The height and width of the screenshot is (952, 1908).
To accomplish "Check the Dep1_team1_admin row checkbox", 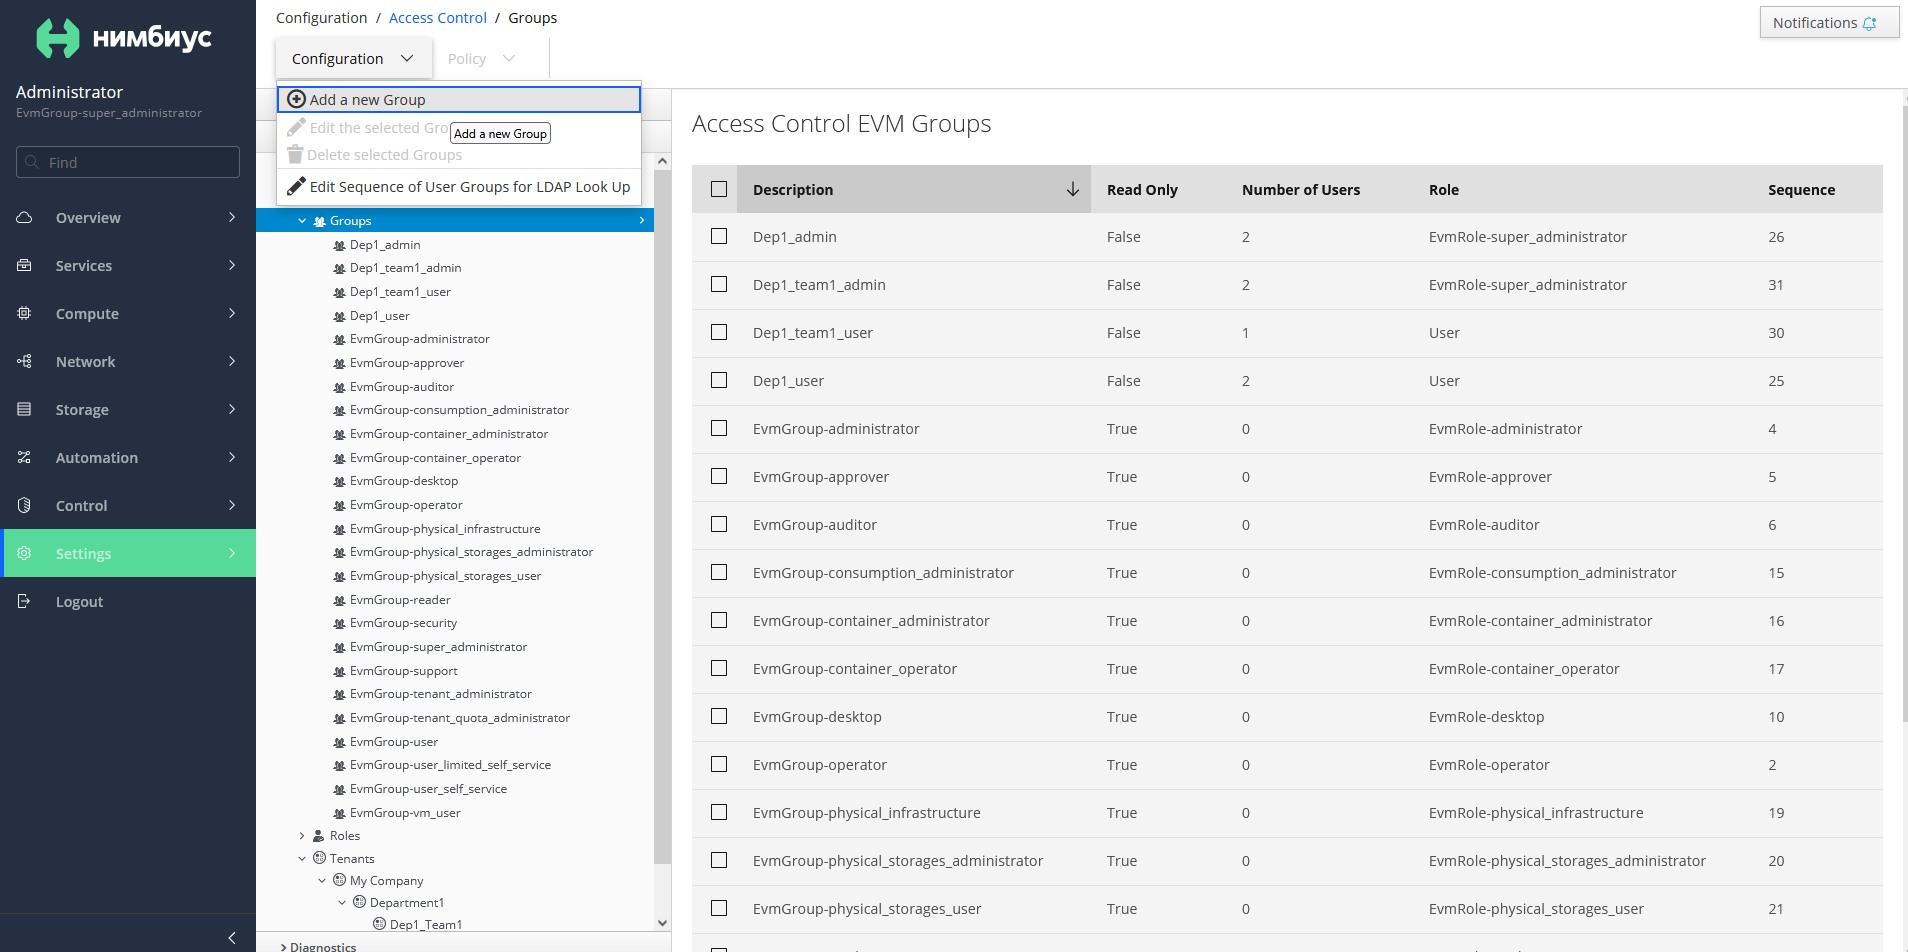I will tap(719, 284).
